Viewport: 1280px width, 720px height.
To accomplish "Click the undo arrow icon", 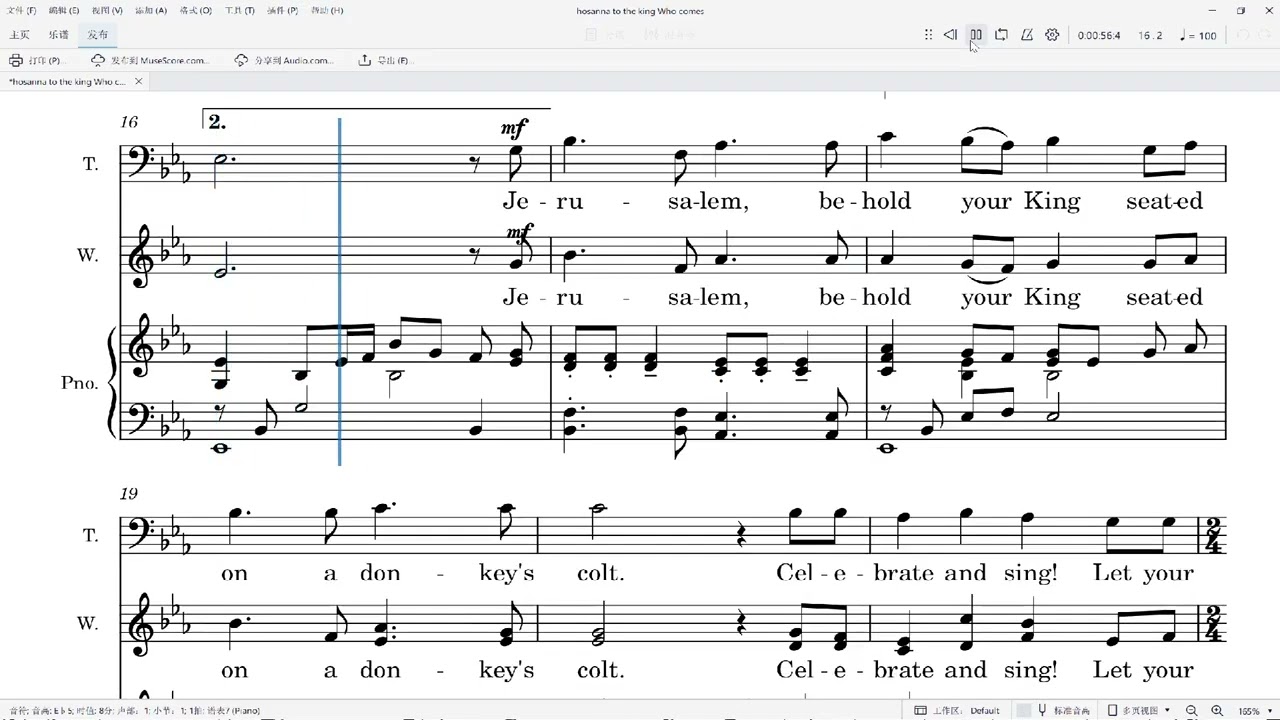I will (1243, 35).
